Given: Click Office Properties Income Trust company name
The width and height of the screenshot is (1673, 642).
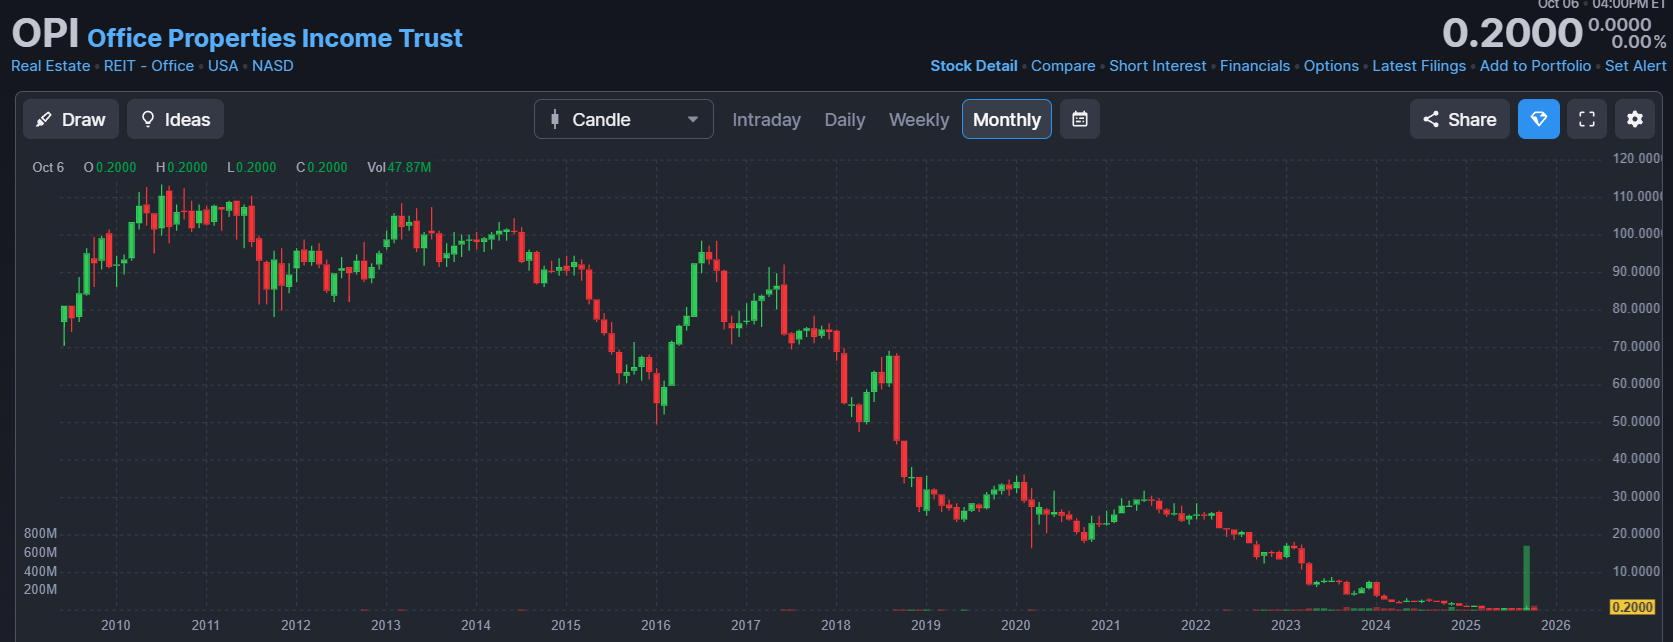Looking at the screenshot, I should click(x=275, y=38).
